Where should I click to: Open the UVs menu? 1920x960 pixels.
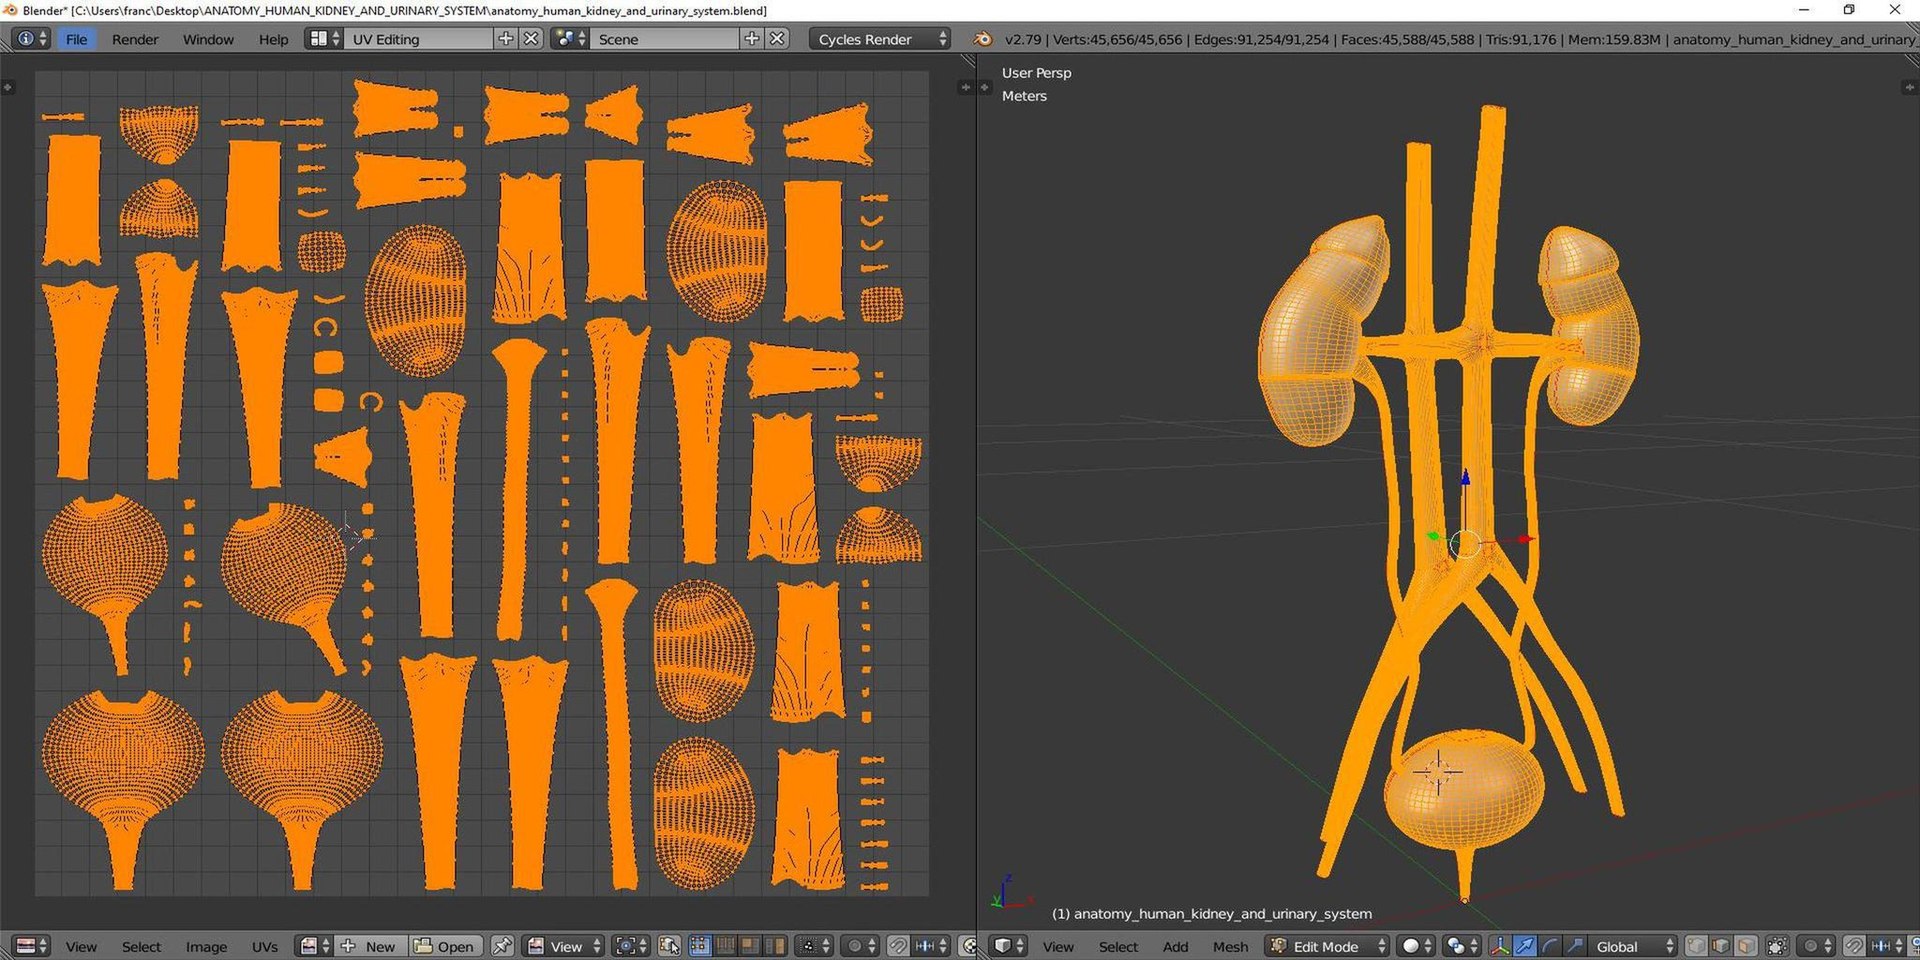265,946
